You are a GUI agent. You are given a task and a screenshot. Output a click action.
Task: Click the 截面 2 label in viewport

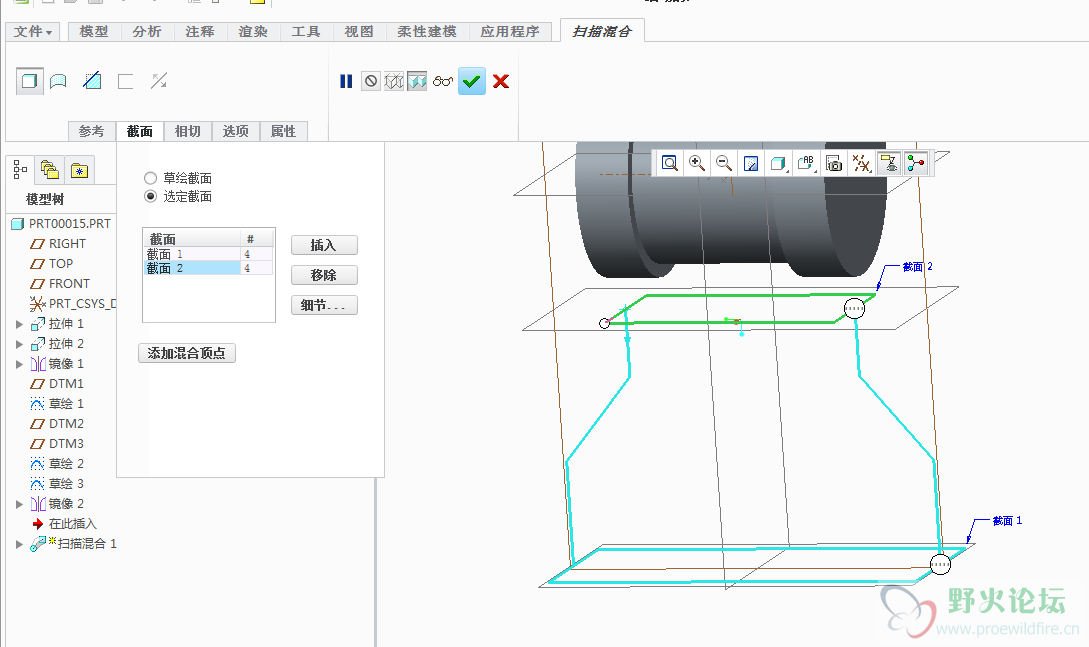point(917,267)
